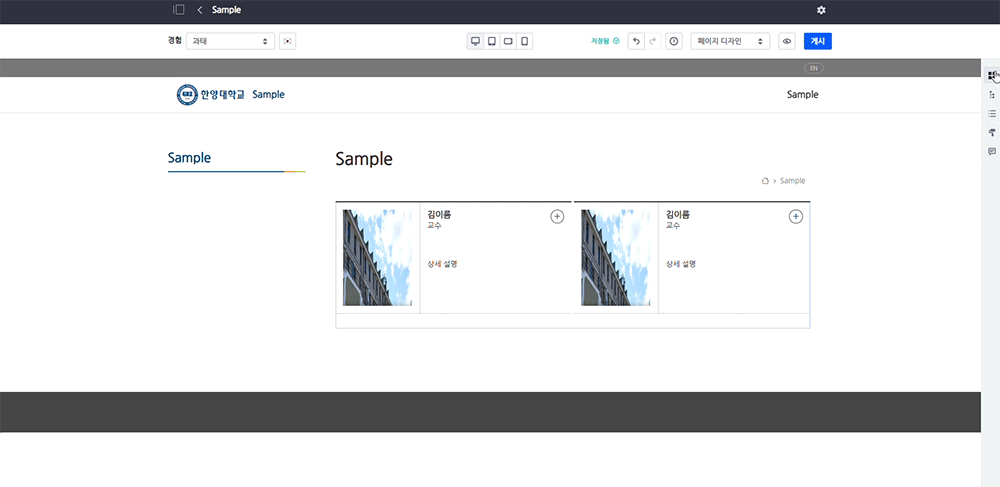Open the list panel in right sidebar

[991, 114]
